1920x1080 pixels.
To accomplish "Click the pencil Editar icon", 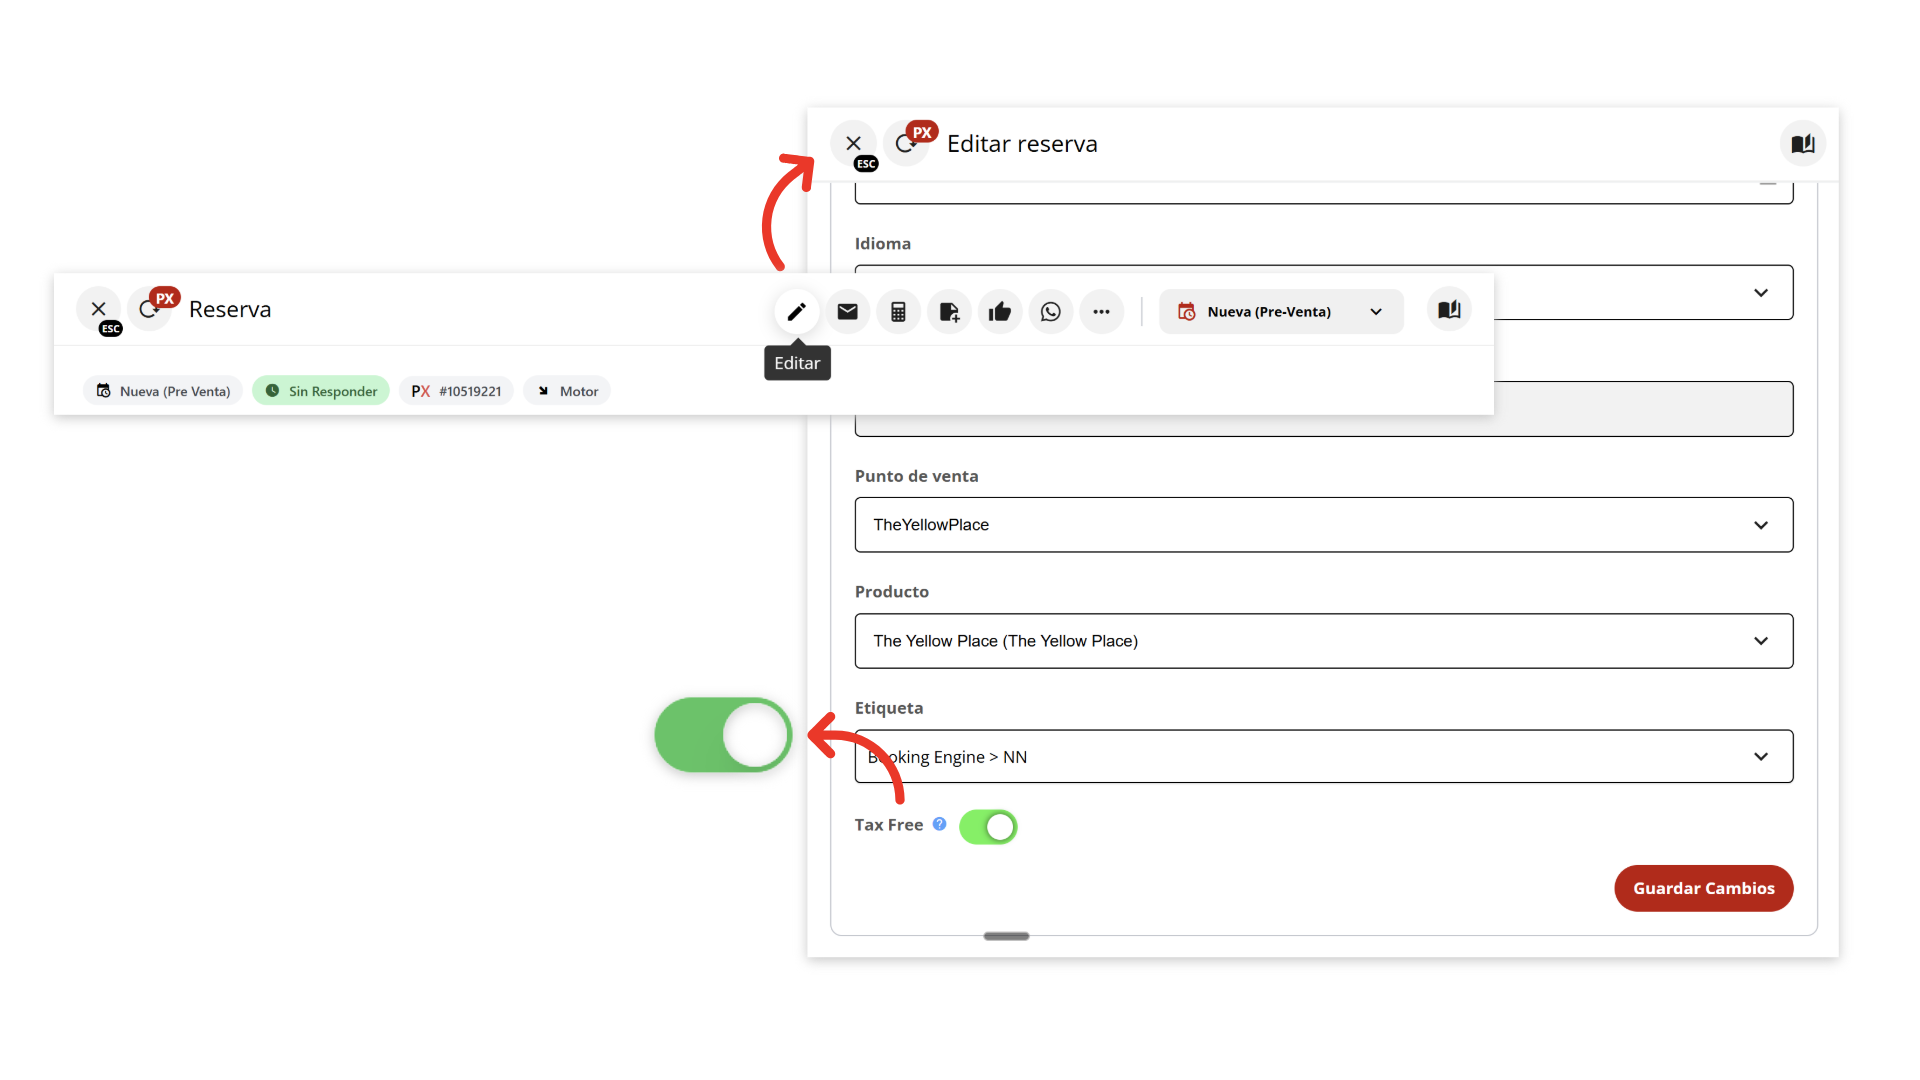I will [796, 312].
